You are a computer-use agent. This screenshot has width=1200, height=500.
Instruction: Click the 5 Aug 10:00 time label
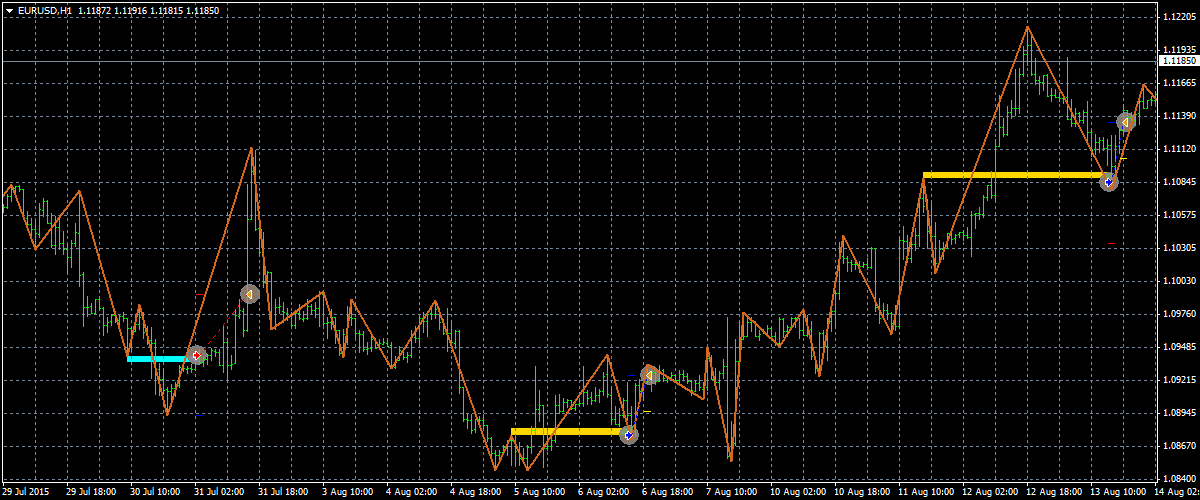coord(540,493)
